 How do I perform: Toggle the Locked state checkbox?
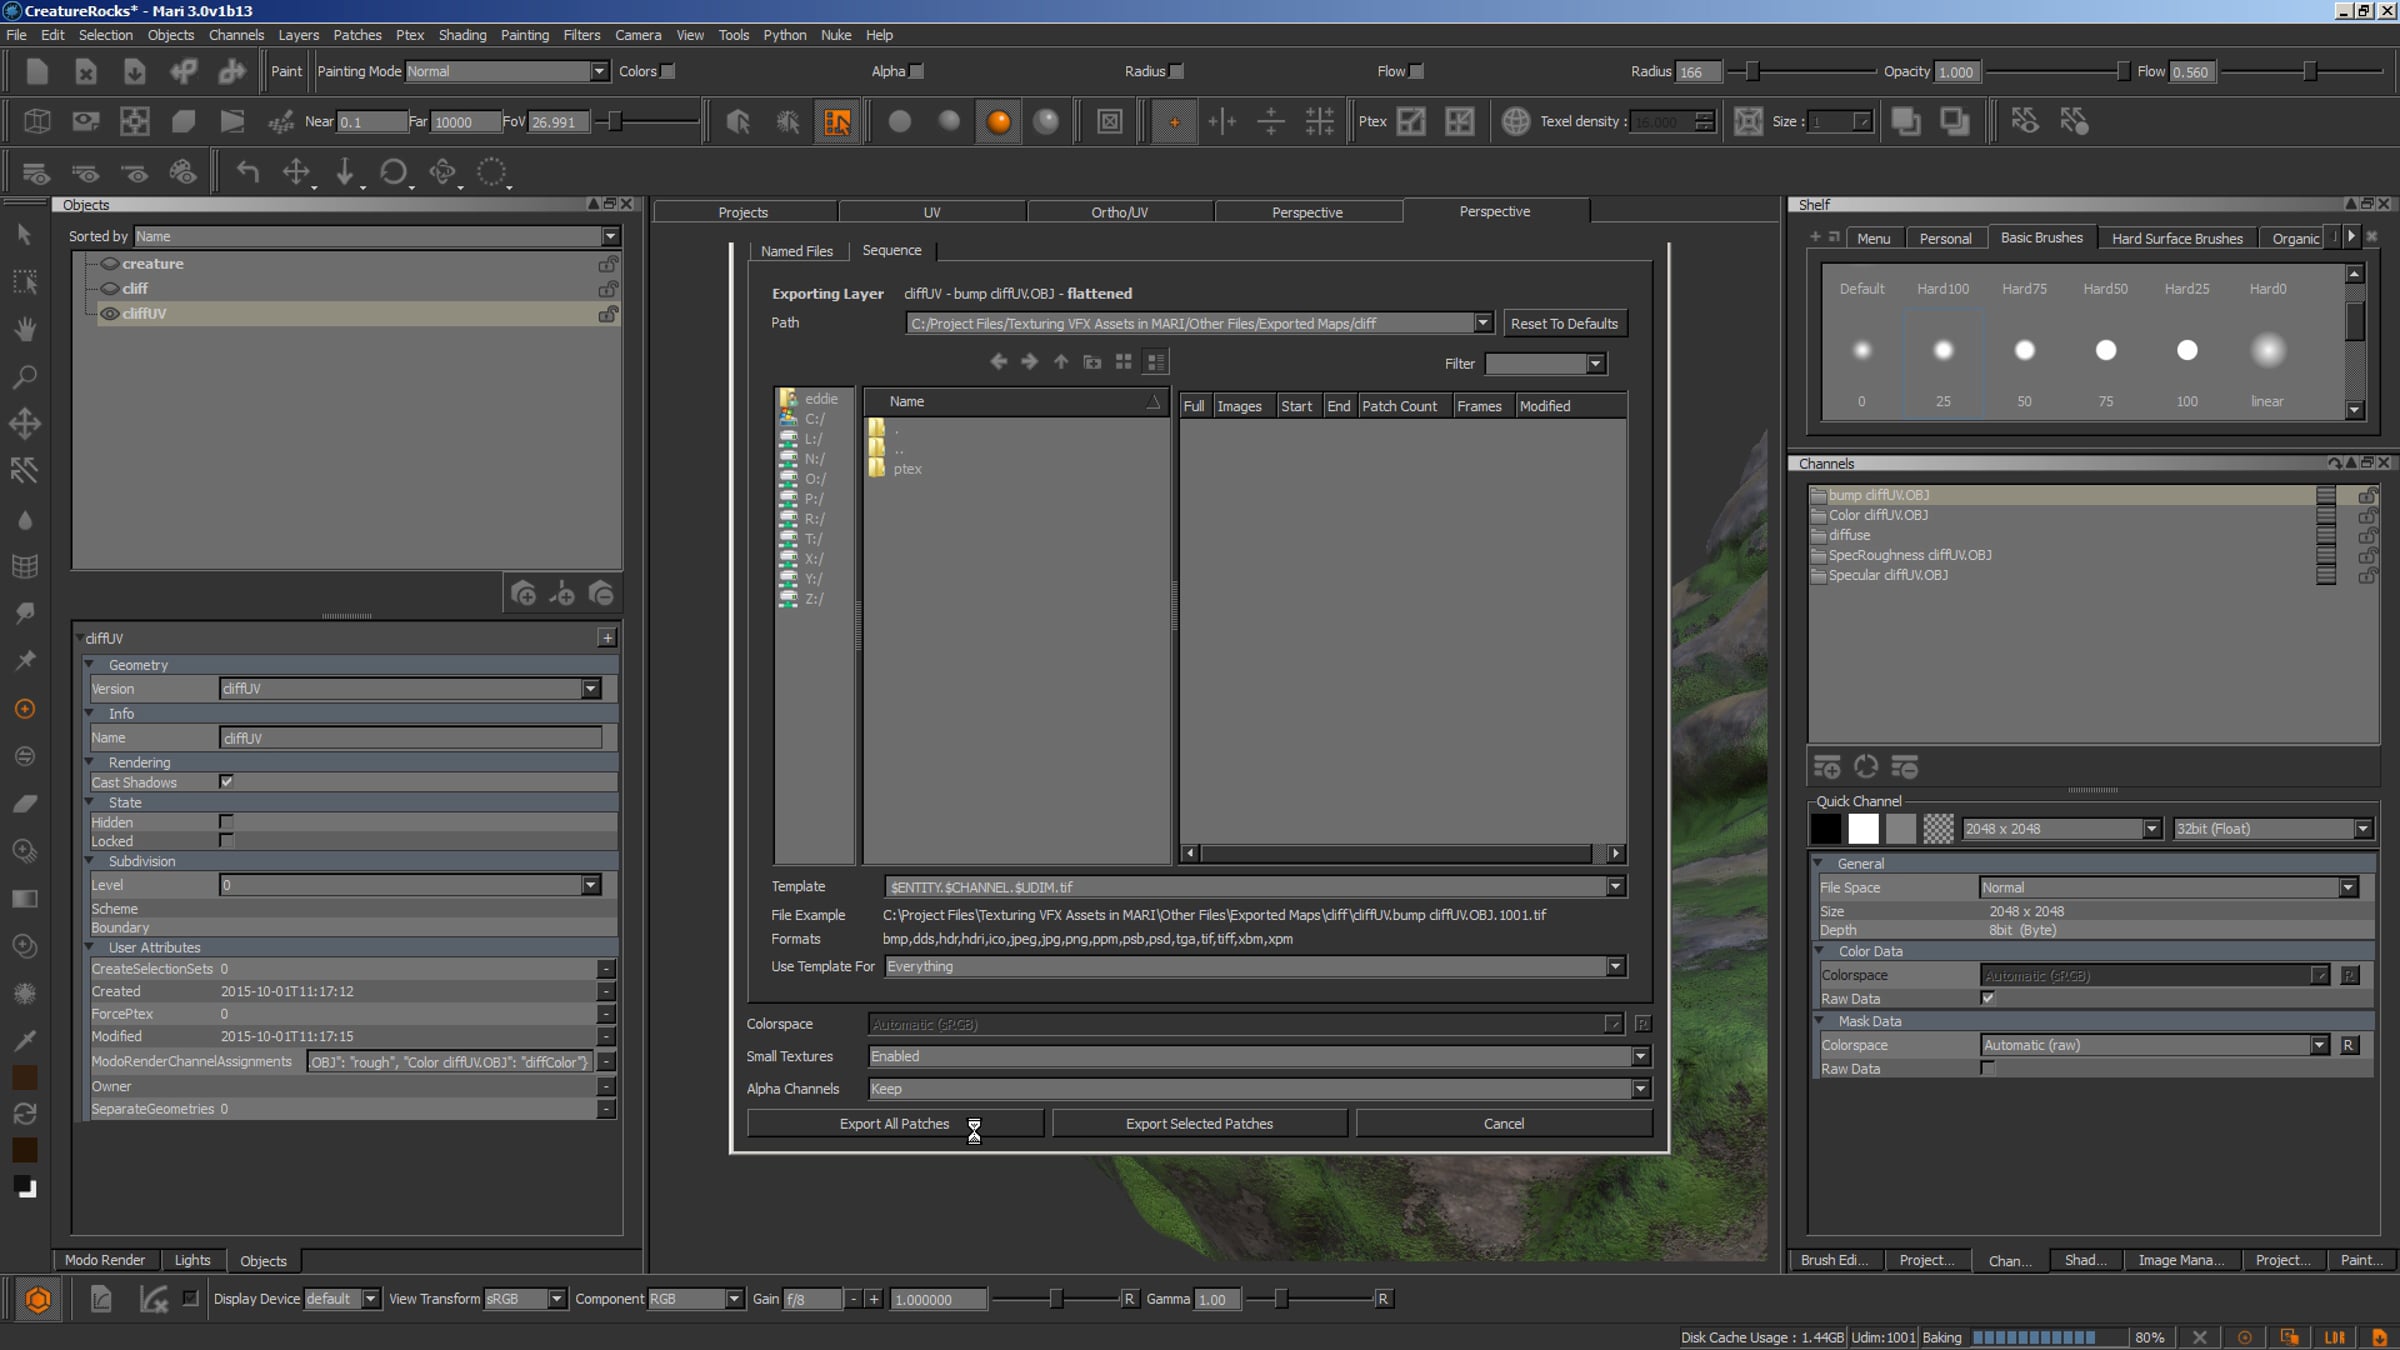(226, 841)
